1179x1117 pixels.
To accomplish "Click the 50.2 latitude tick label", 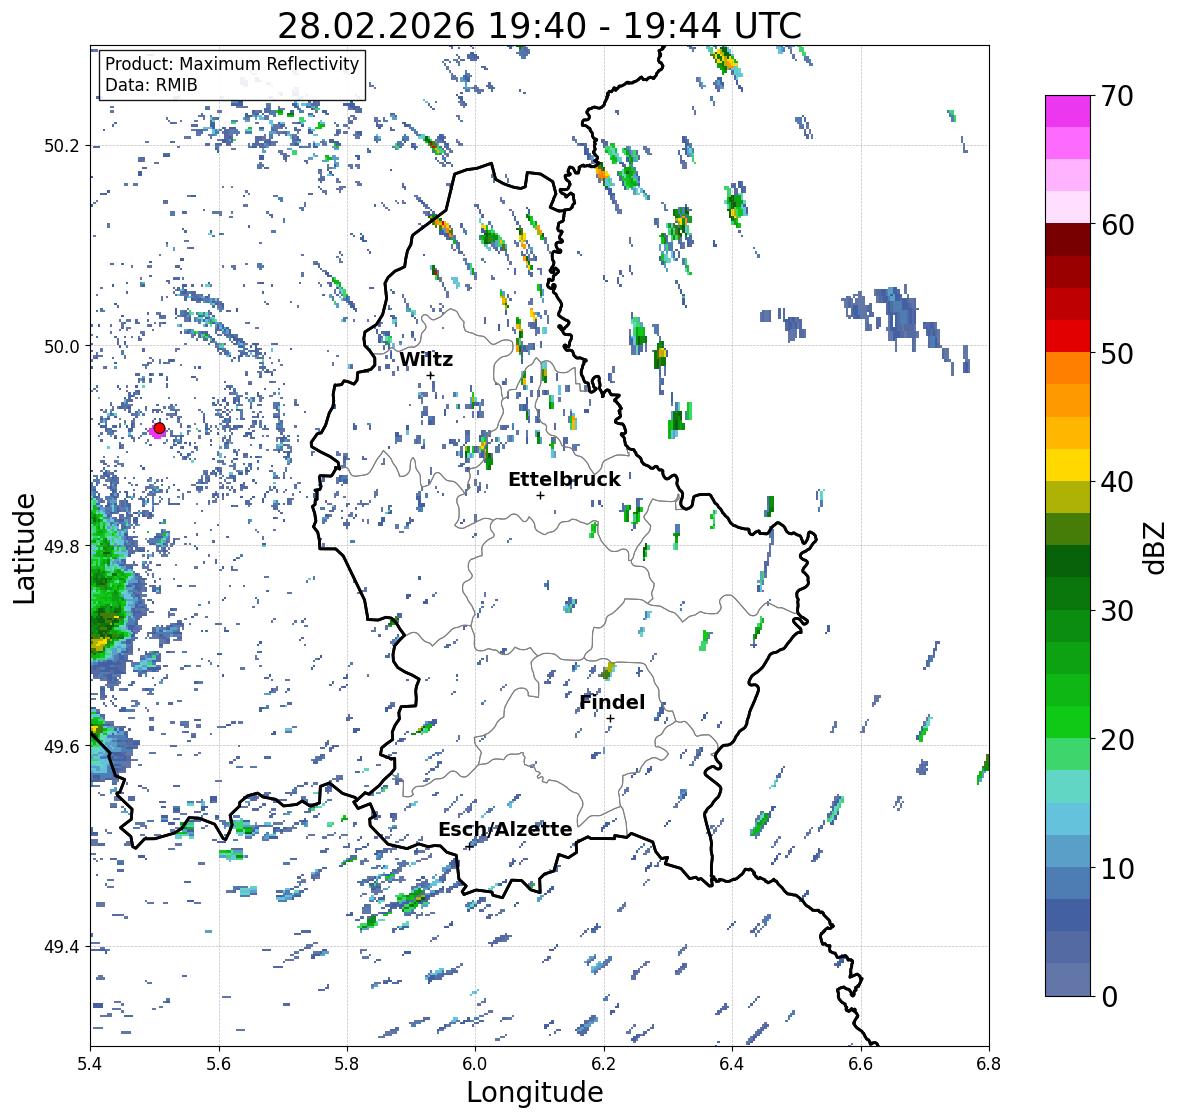I will click(62, 146).
